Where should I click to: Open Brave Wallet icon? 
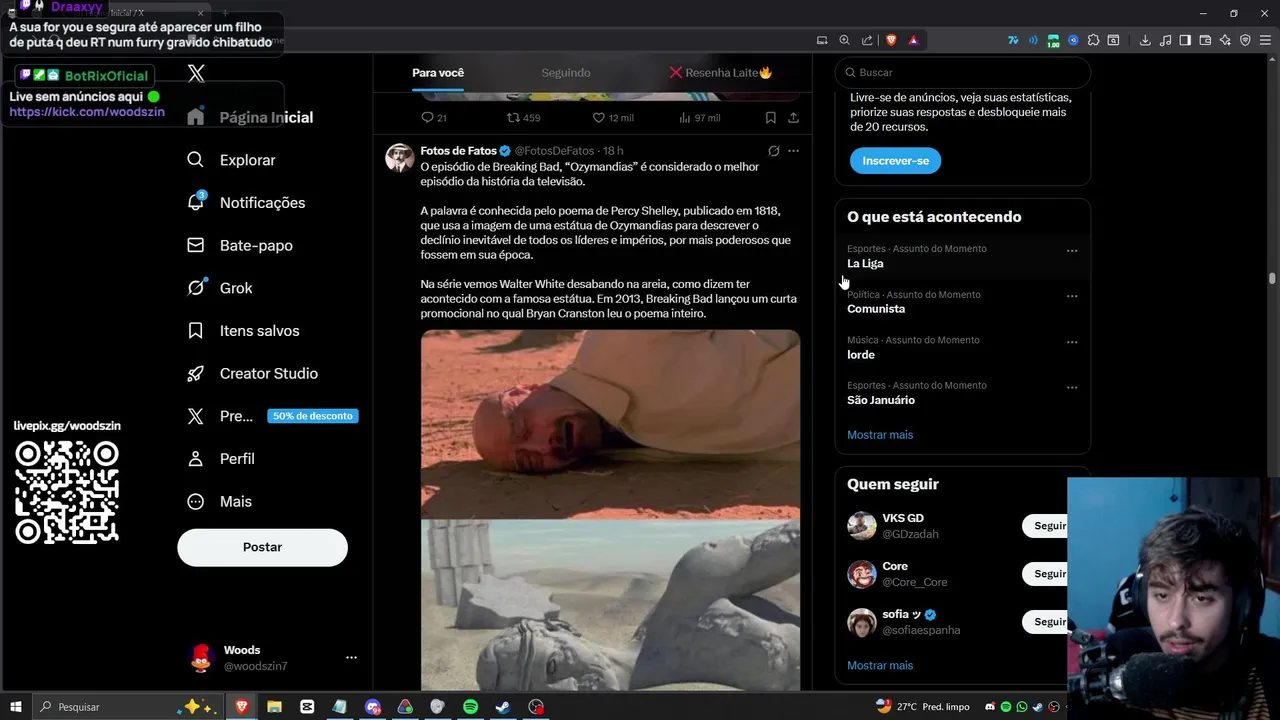(1205, 40)
